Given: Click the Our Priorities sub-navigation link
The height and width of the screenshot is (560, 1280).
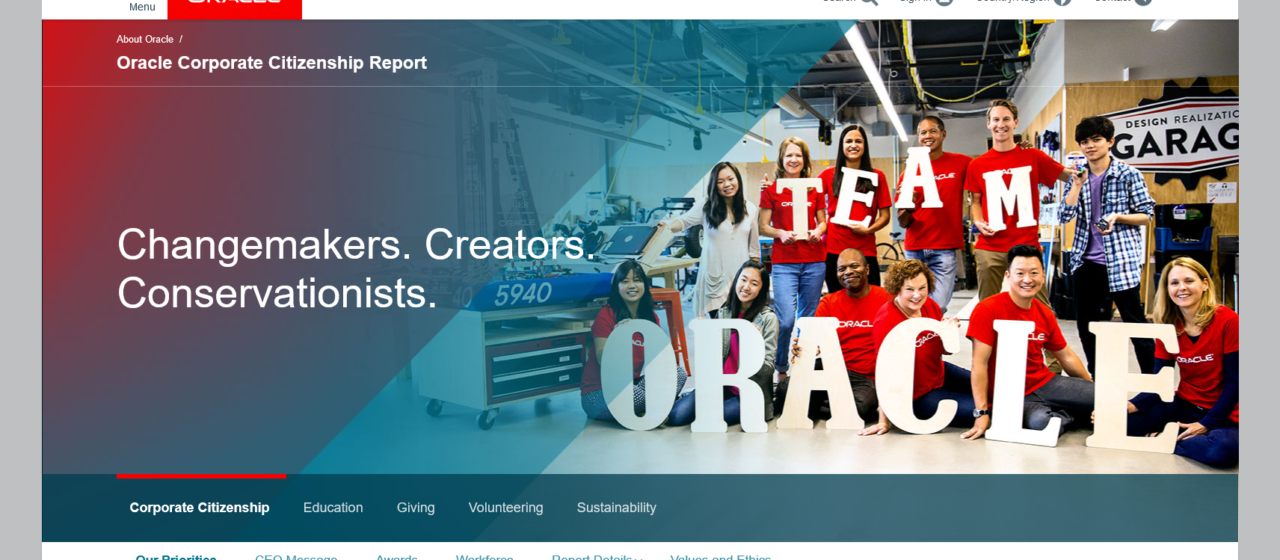Looking at the screenshot, I should coord(176,556).
